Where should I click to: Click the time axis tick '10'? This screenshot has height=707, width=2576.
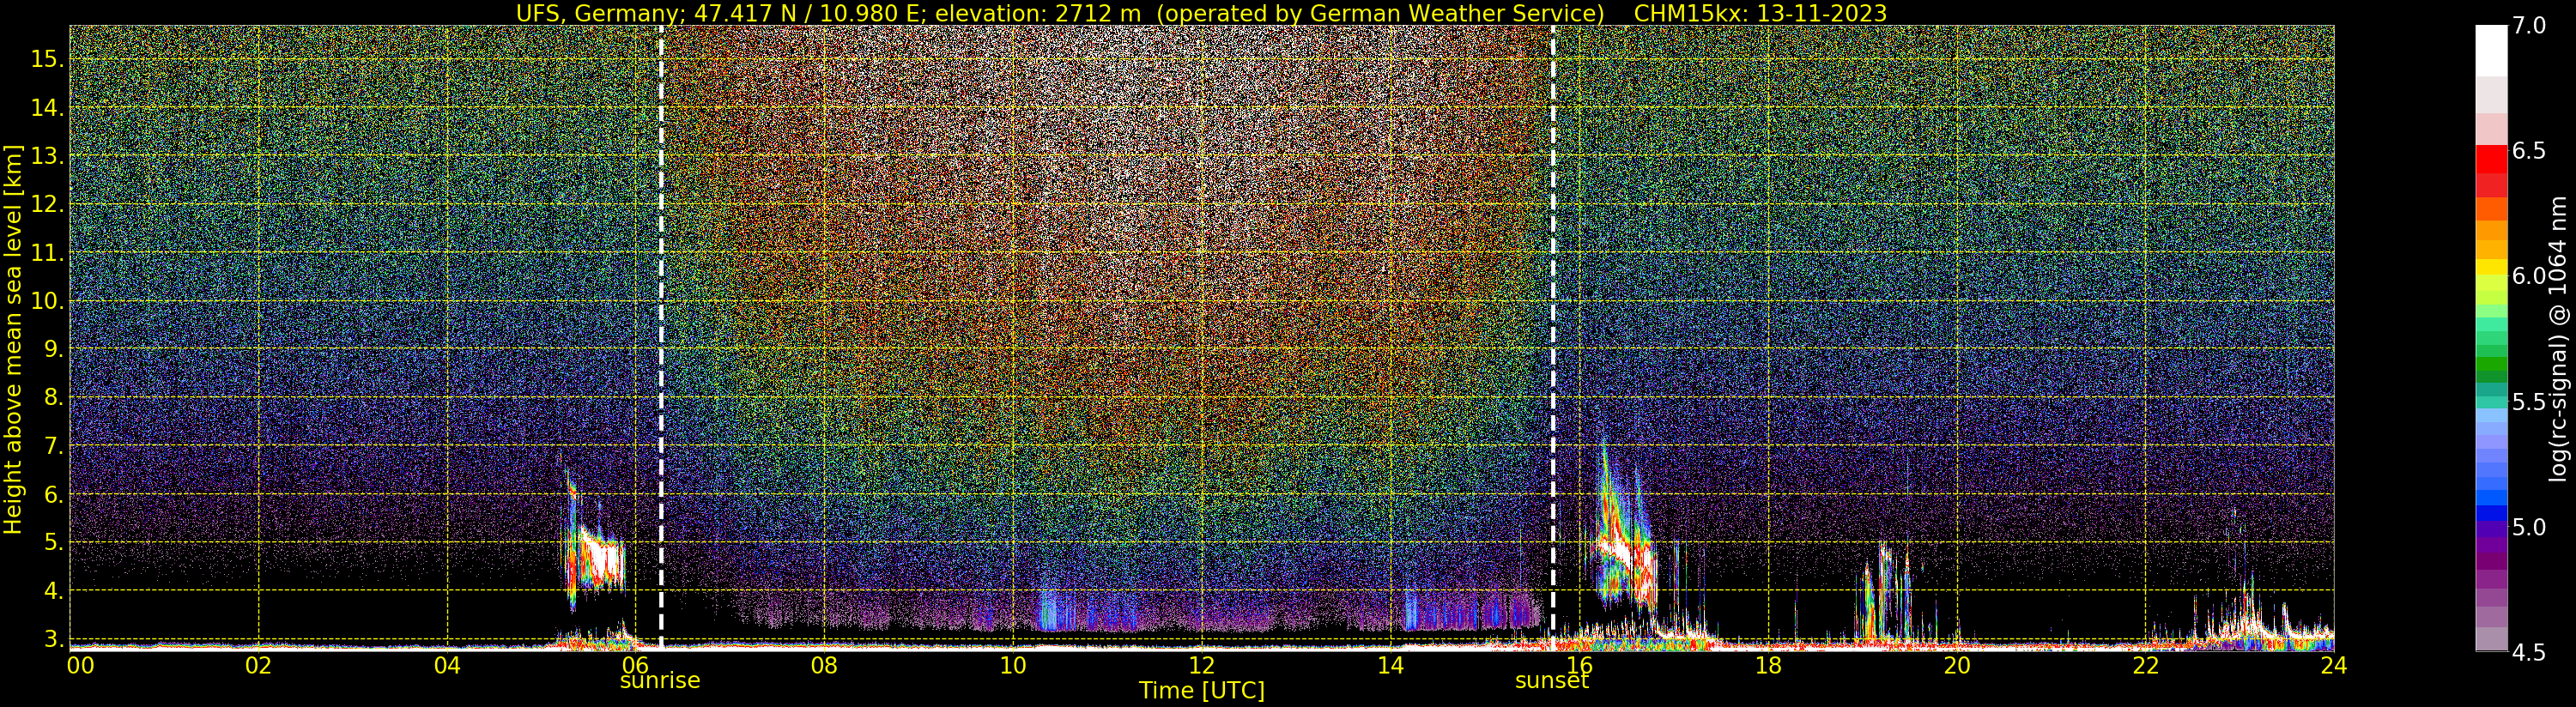[1013, 665]
